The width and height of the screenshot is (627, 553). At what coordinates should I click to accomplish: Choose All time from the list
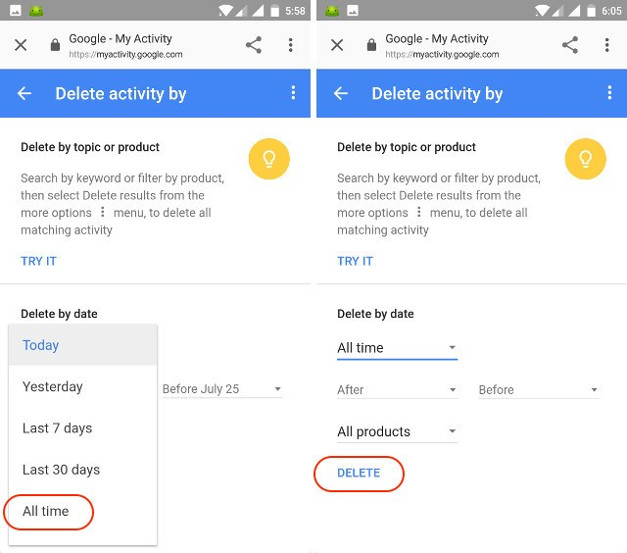coord(83,511)
